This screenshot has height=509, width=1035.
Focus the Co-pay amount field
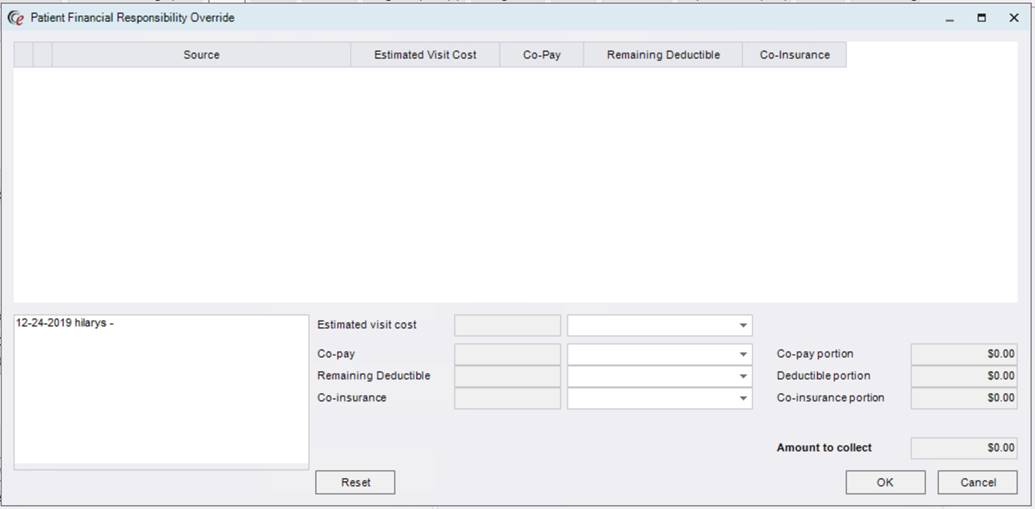point(507,354)
